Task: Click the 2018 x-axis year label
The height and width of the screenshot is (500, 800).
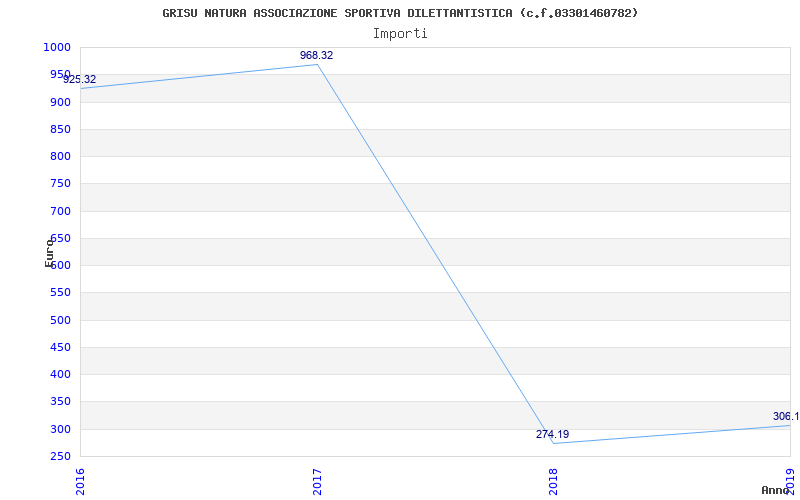Action: click(554, 482)
